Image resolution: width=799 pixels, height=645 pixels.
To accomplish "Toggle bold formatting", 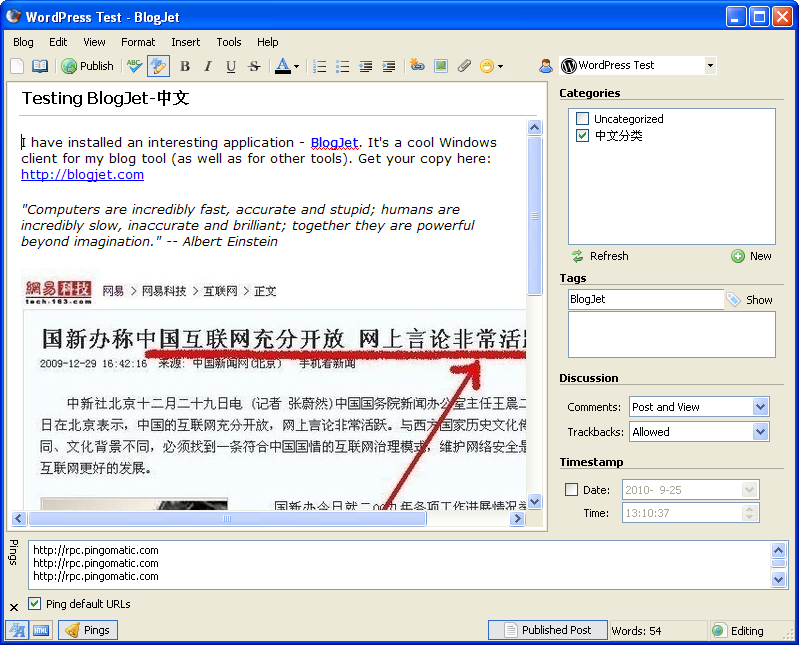I will [185, 66].
